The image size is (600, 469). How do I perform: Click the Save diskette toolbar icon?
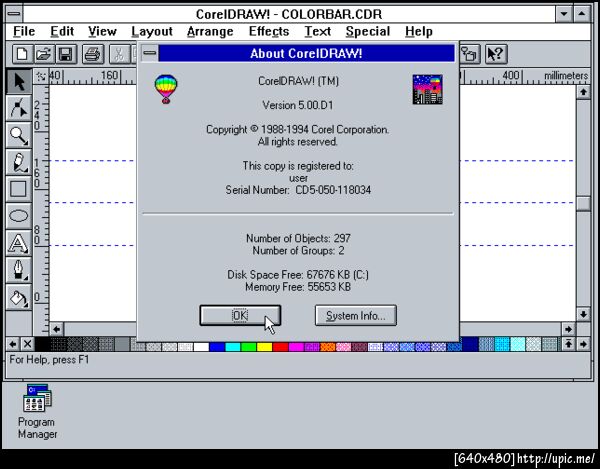66,54
